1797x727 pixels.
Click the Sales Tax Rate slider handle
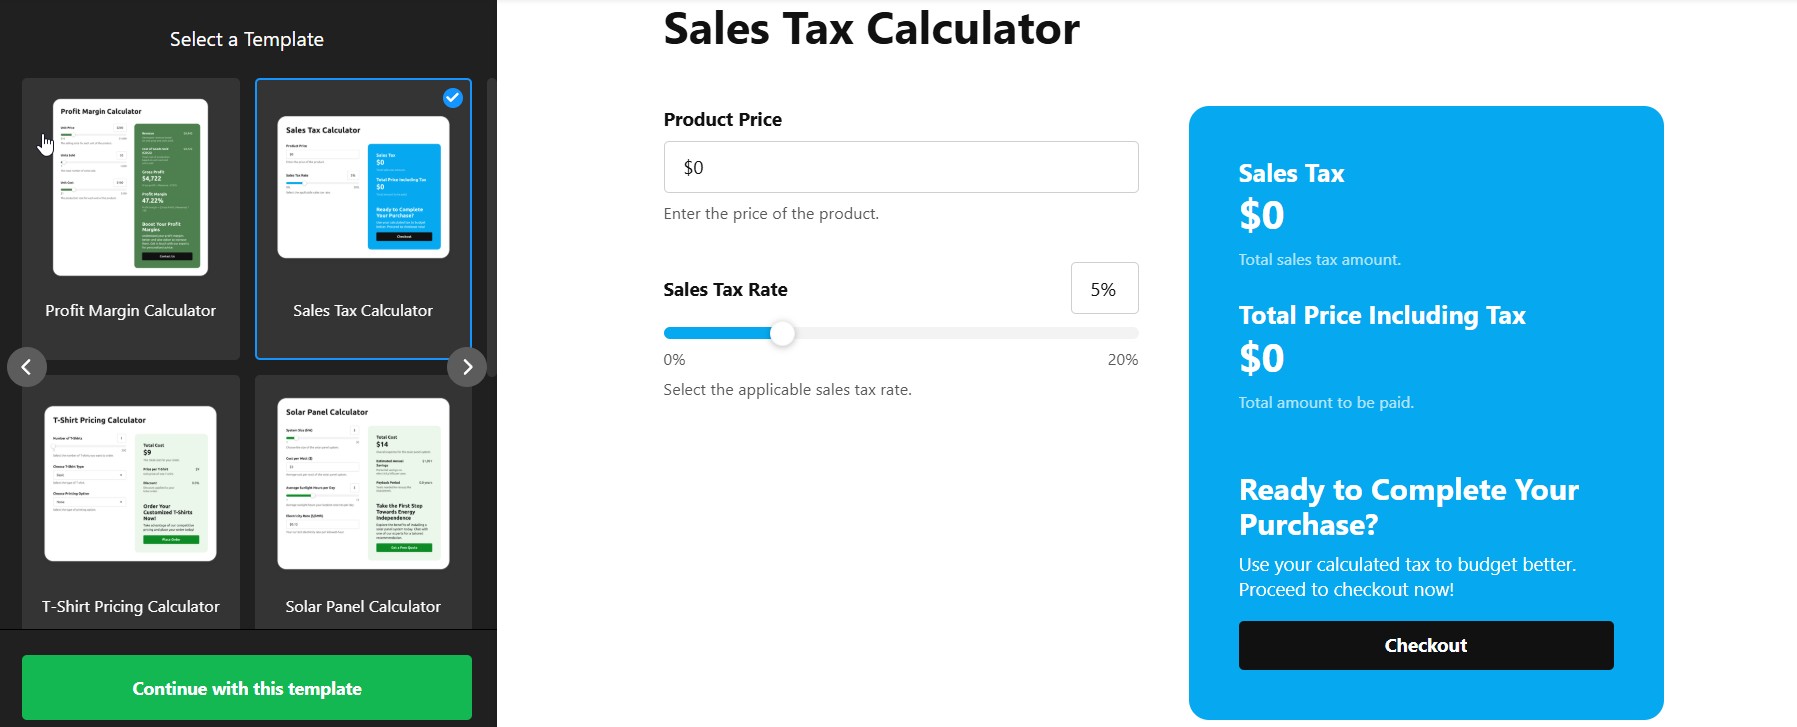tap(783, 334)
